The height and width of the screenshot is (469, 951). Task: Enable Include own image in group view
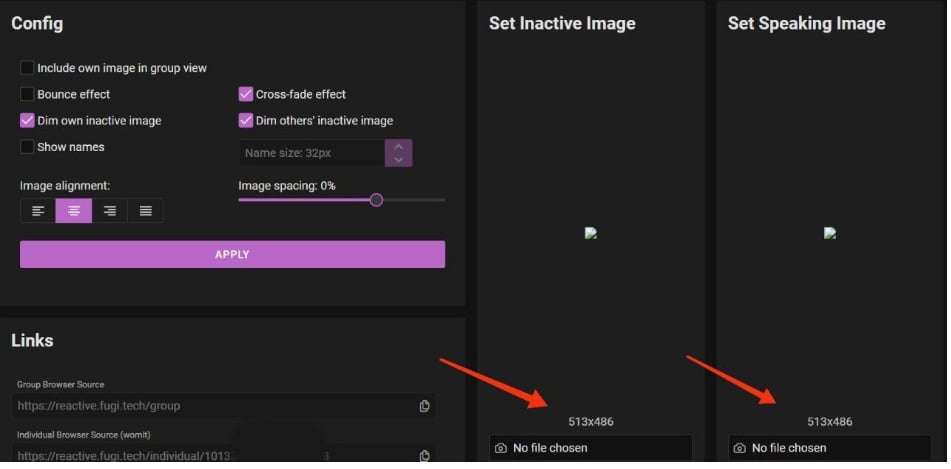pos(27,68)
